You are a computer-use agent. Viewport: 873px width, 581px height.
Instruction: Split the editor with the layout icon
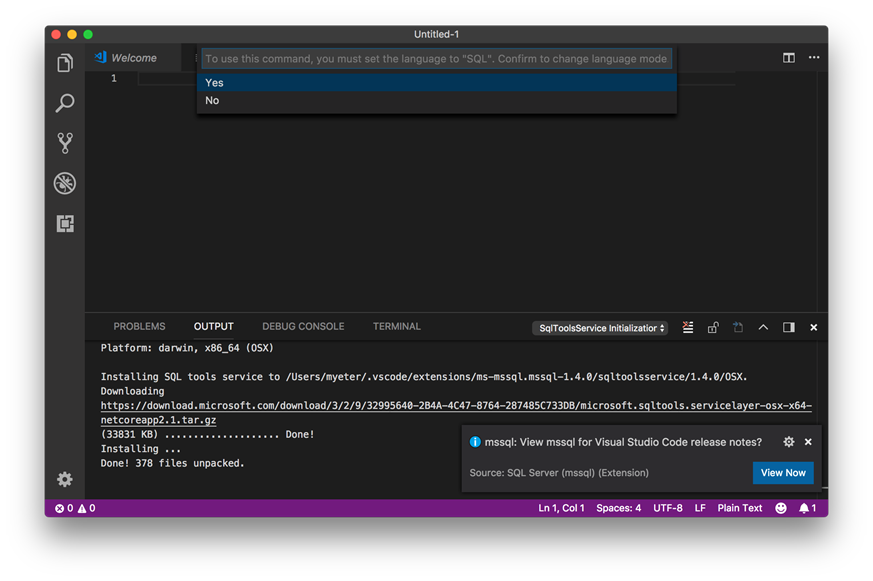pyautogui.click(x=789, y=57)
